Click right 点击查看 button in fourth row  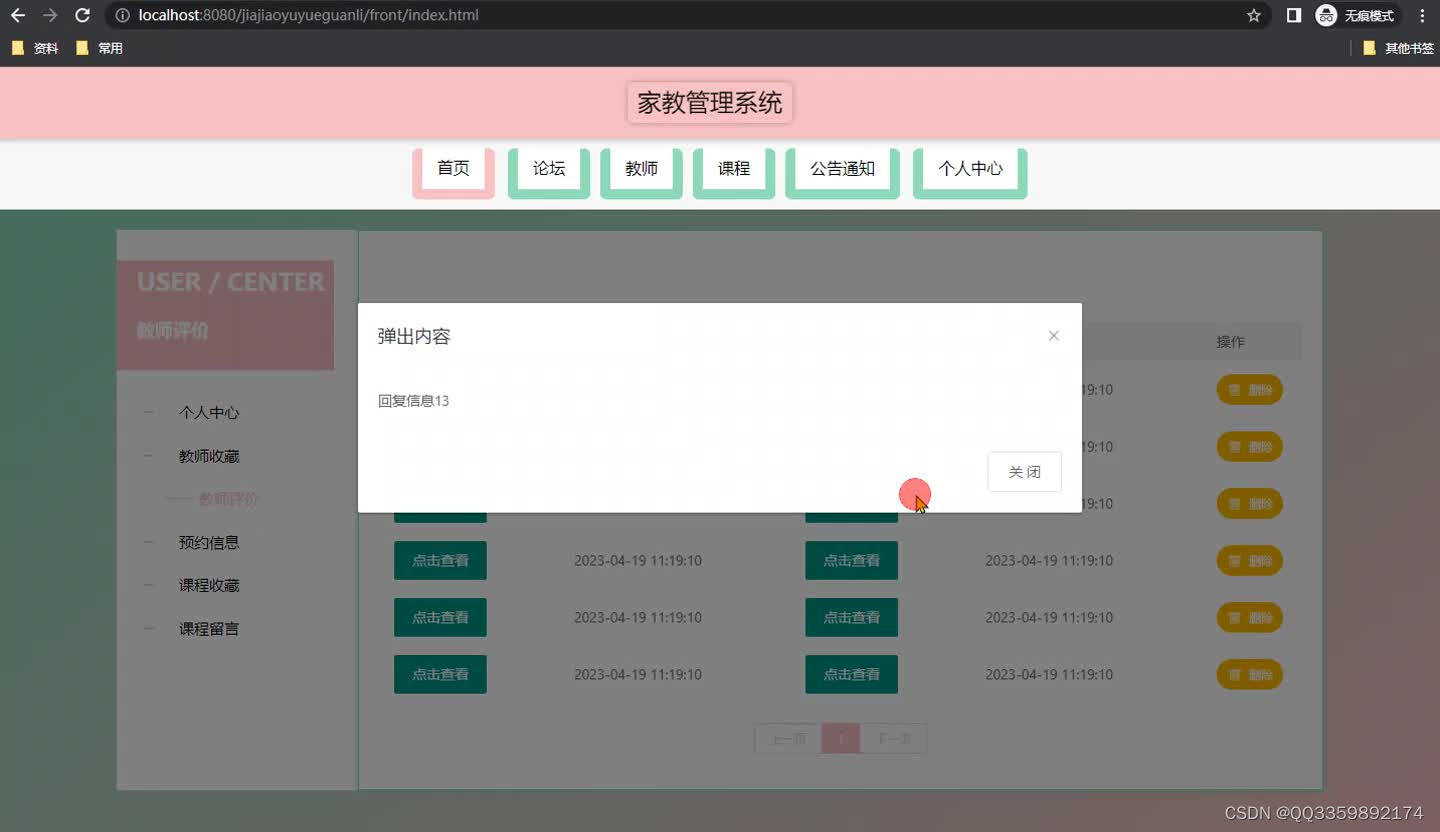tap(851, 561)
